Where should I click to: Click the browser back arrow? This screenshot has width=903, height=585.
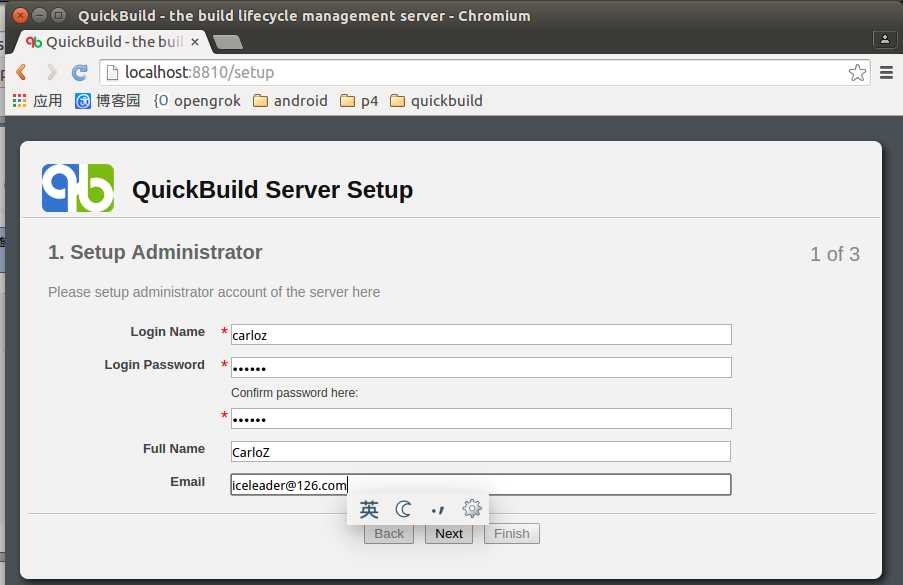tap(22, 72)
